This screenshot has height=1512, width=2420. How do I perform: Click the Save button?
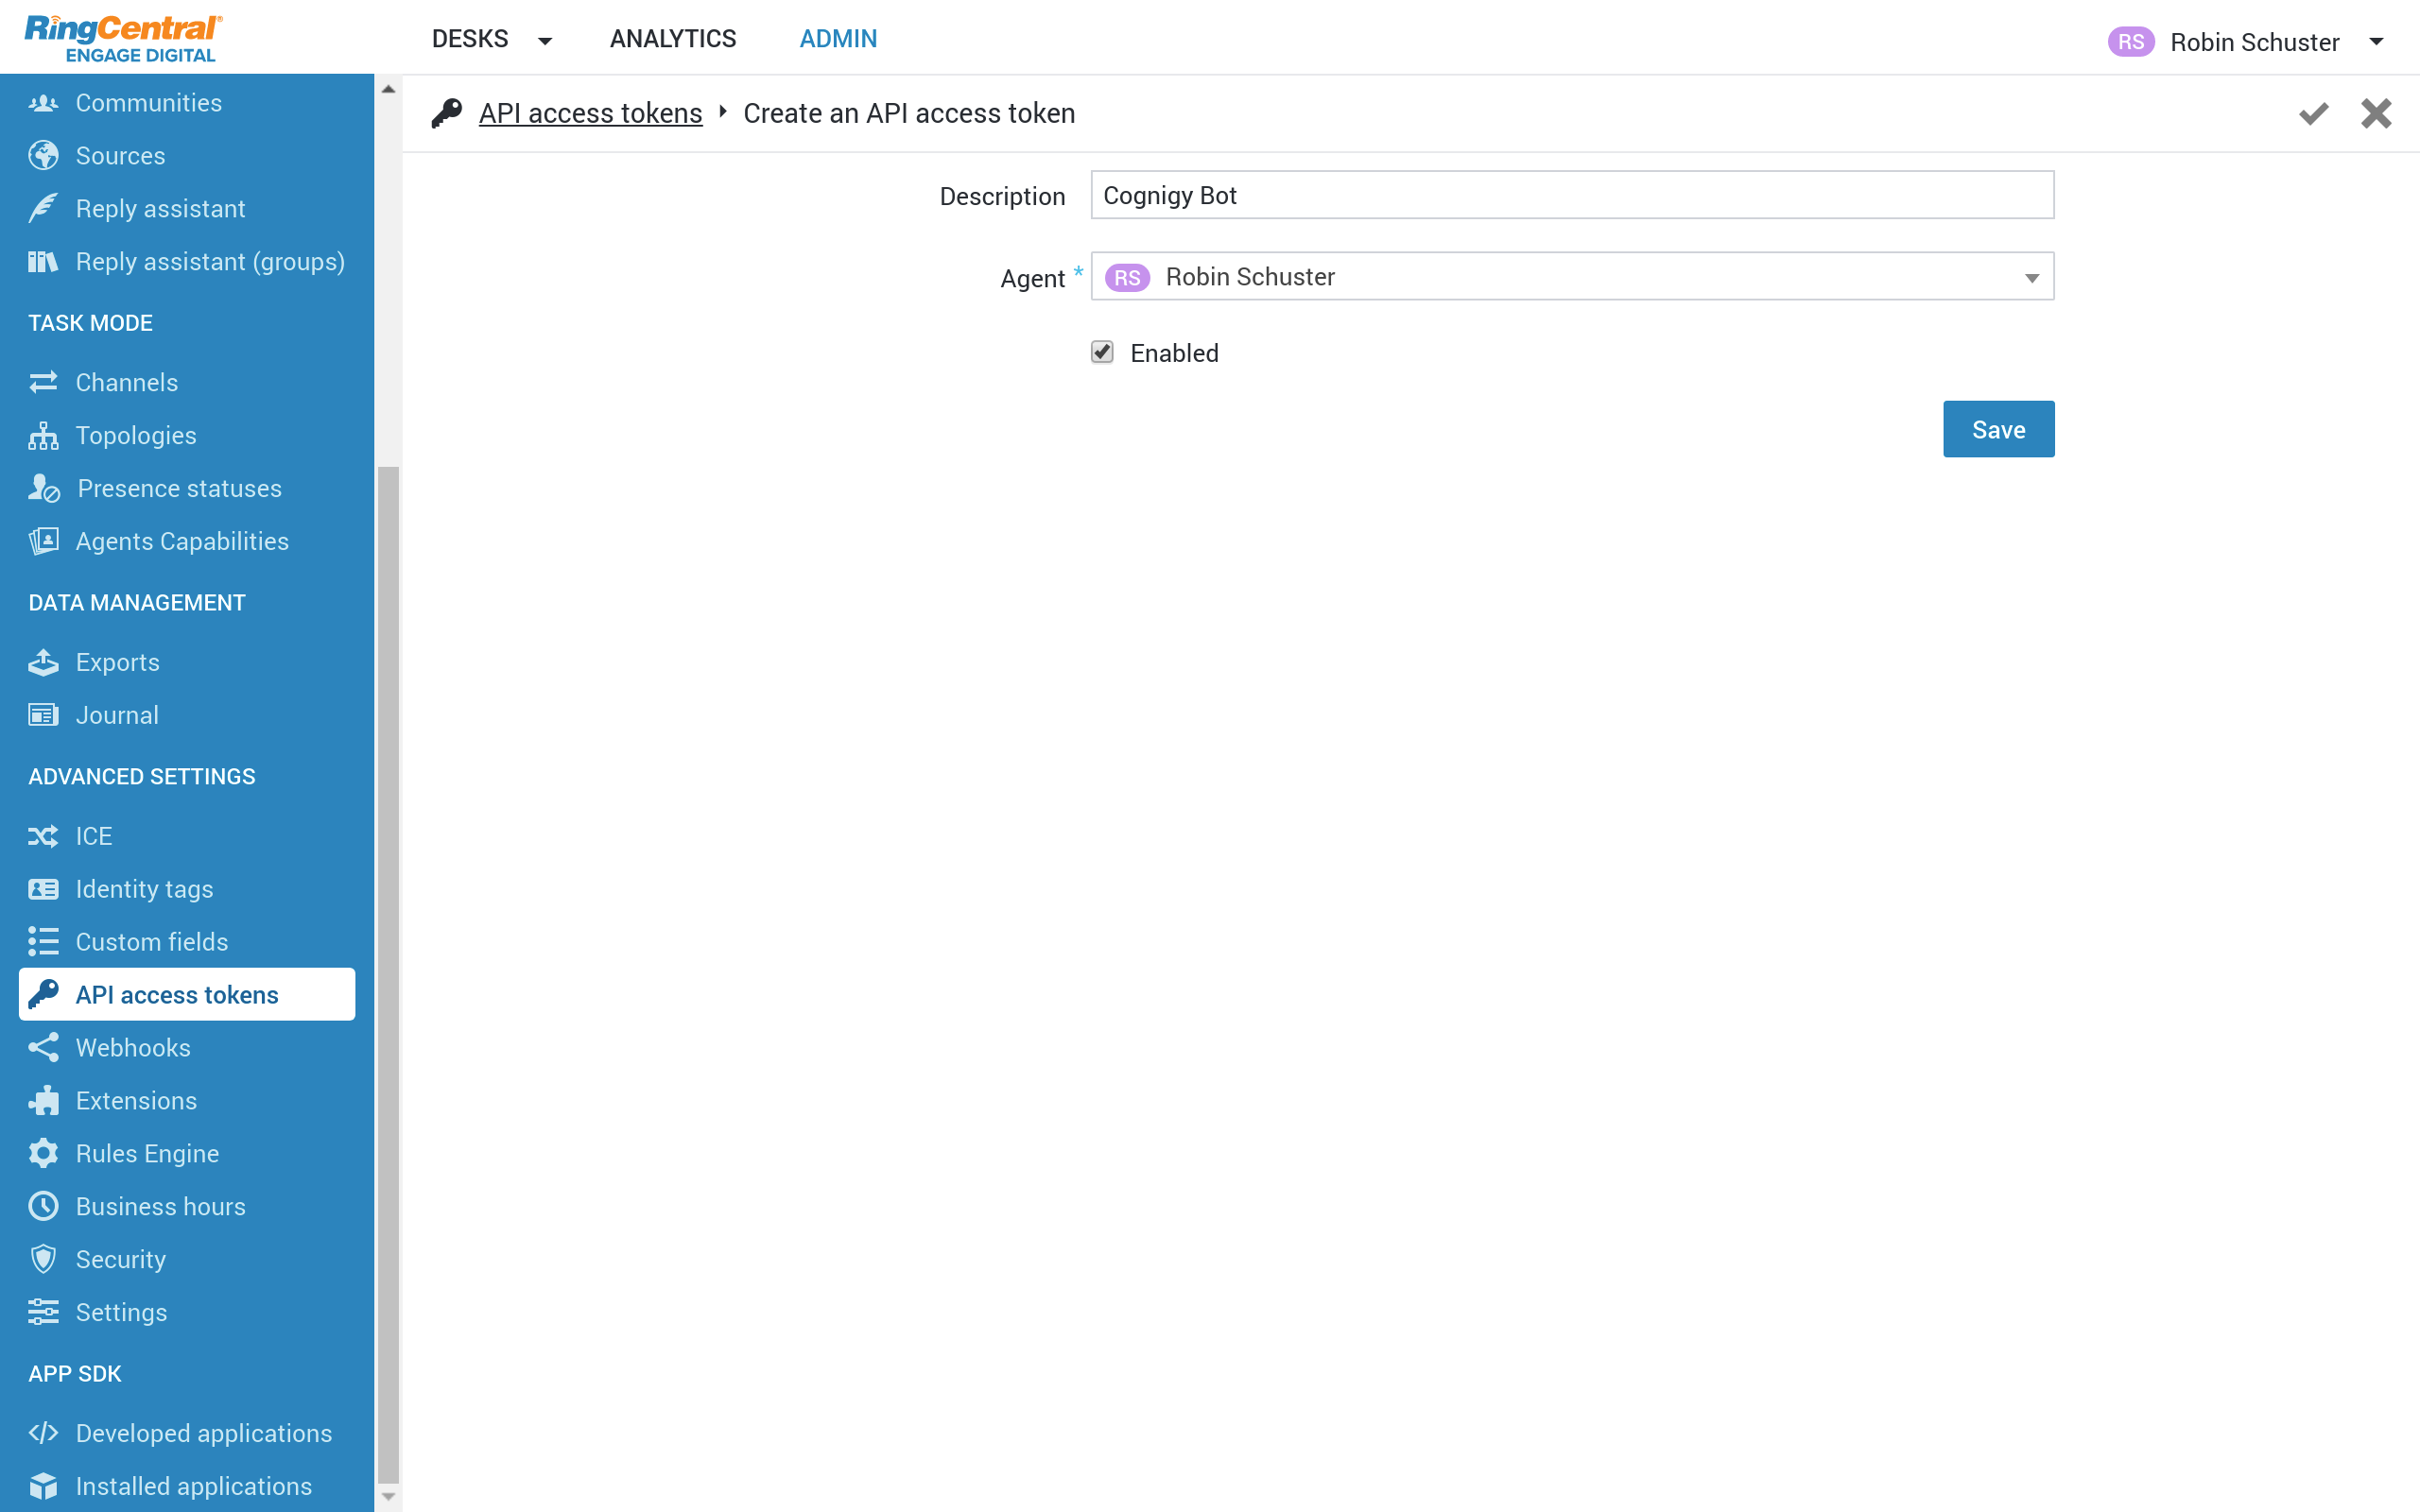pyautogui.click(x=1998, y=428)
